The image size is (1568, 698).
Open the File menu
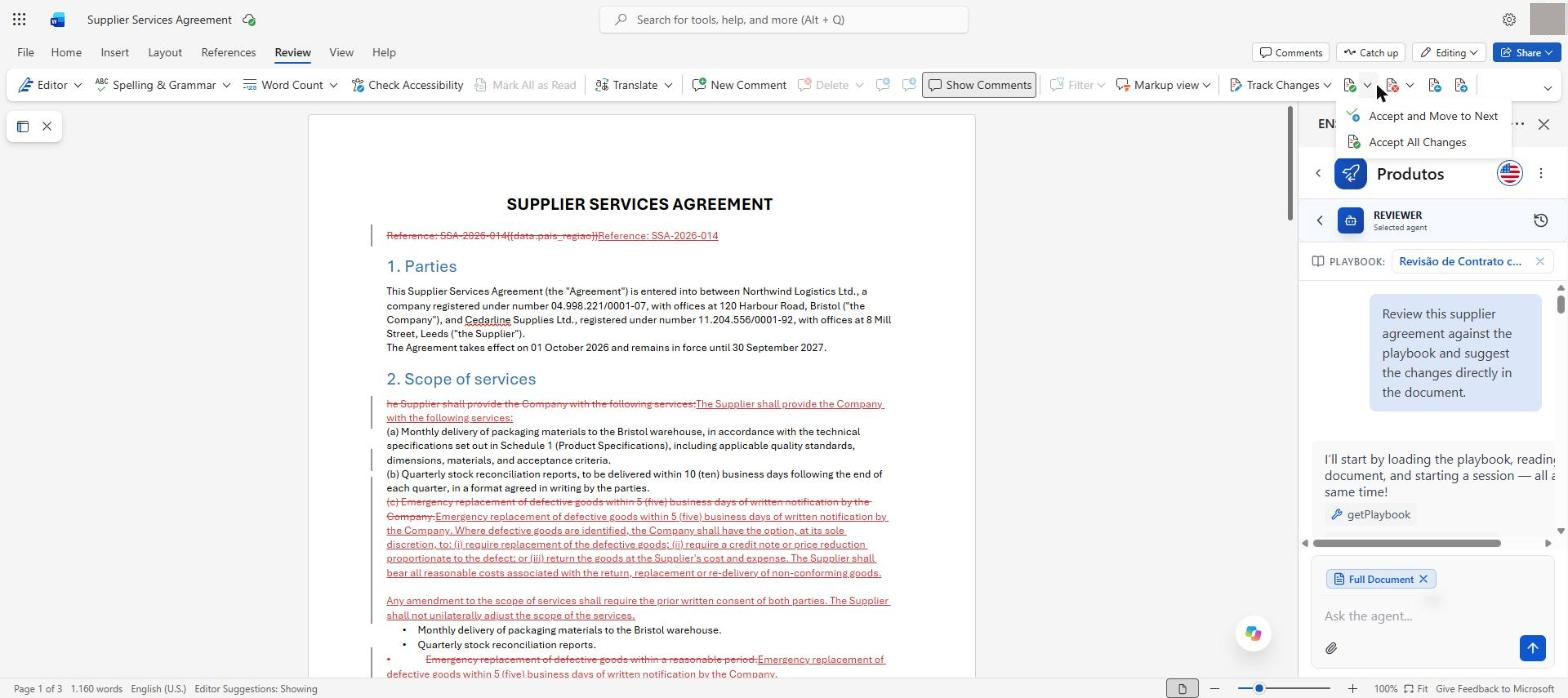click(x=25, y=52)
